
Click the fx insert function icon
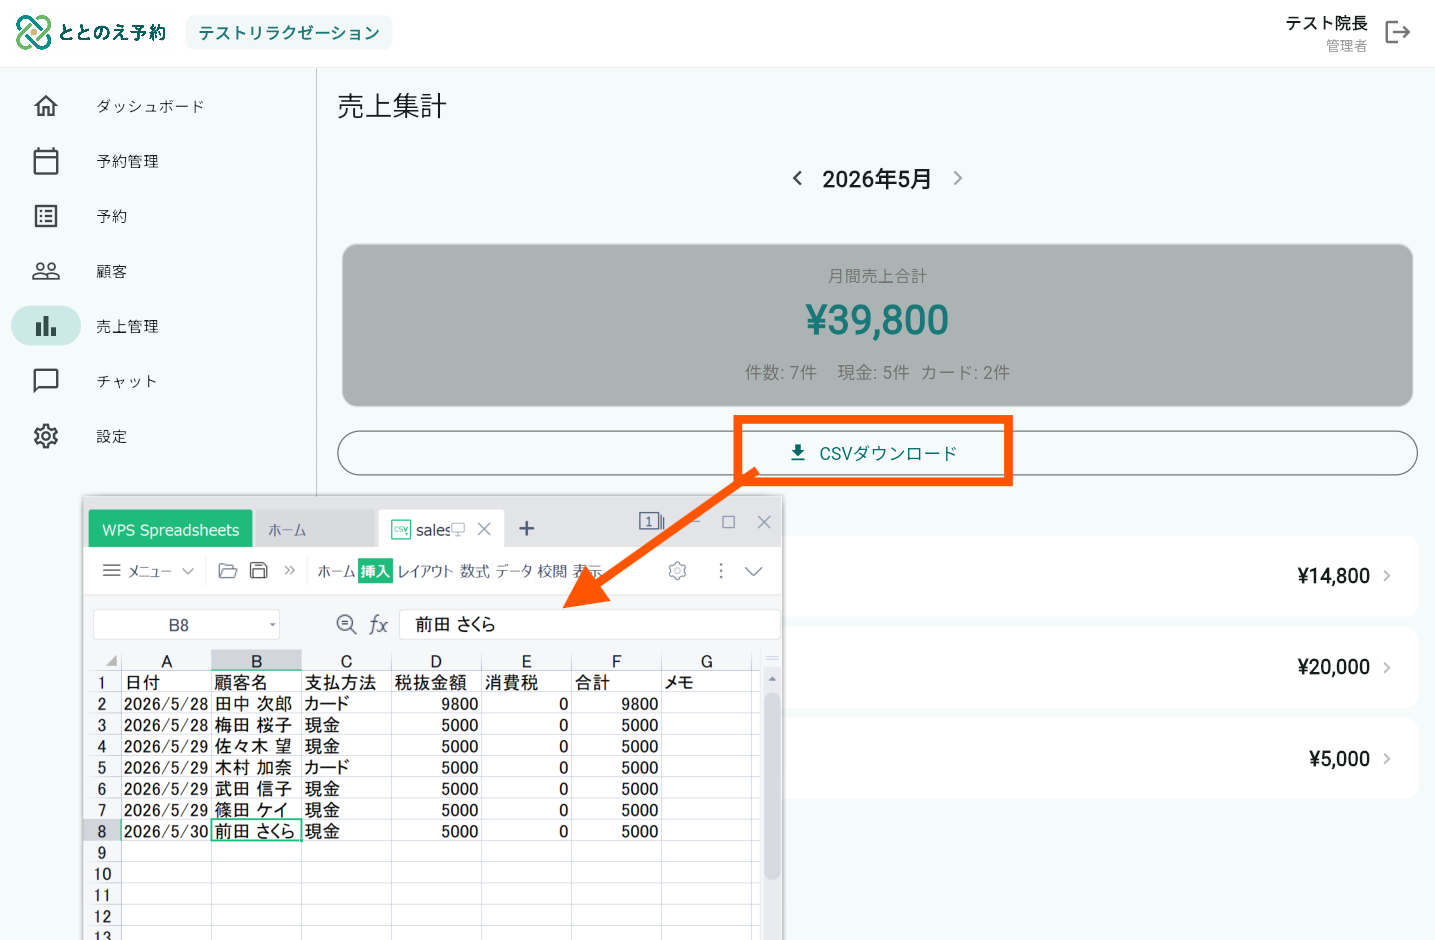[378, 625]
